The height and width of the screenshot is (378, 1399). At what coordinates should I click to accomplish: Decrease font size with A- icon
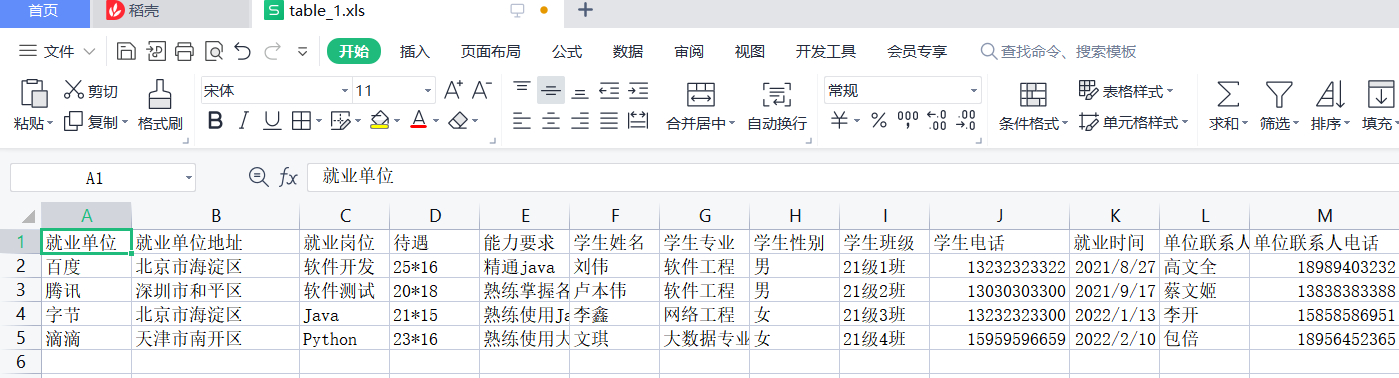pos(482,90)
